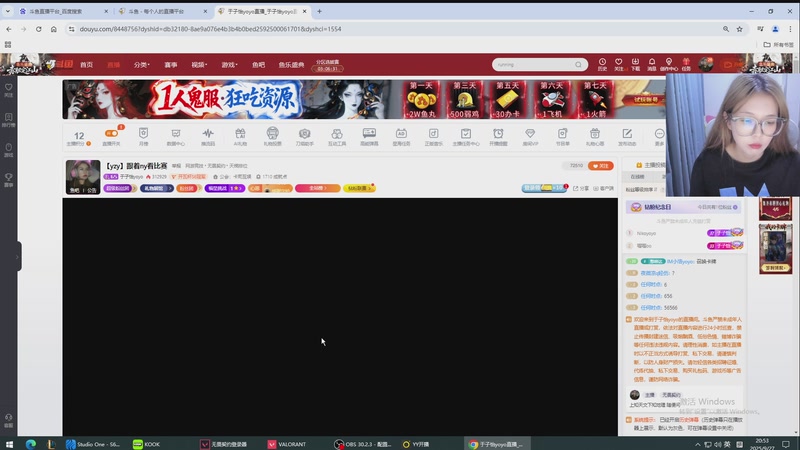Open the 任务 gift task icon in header
The image size is (800, 450).
(686, 64)
